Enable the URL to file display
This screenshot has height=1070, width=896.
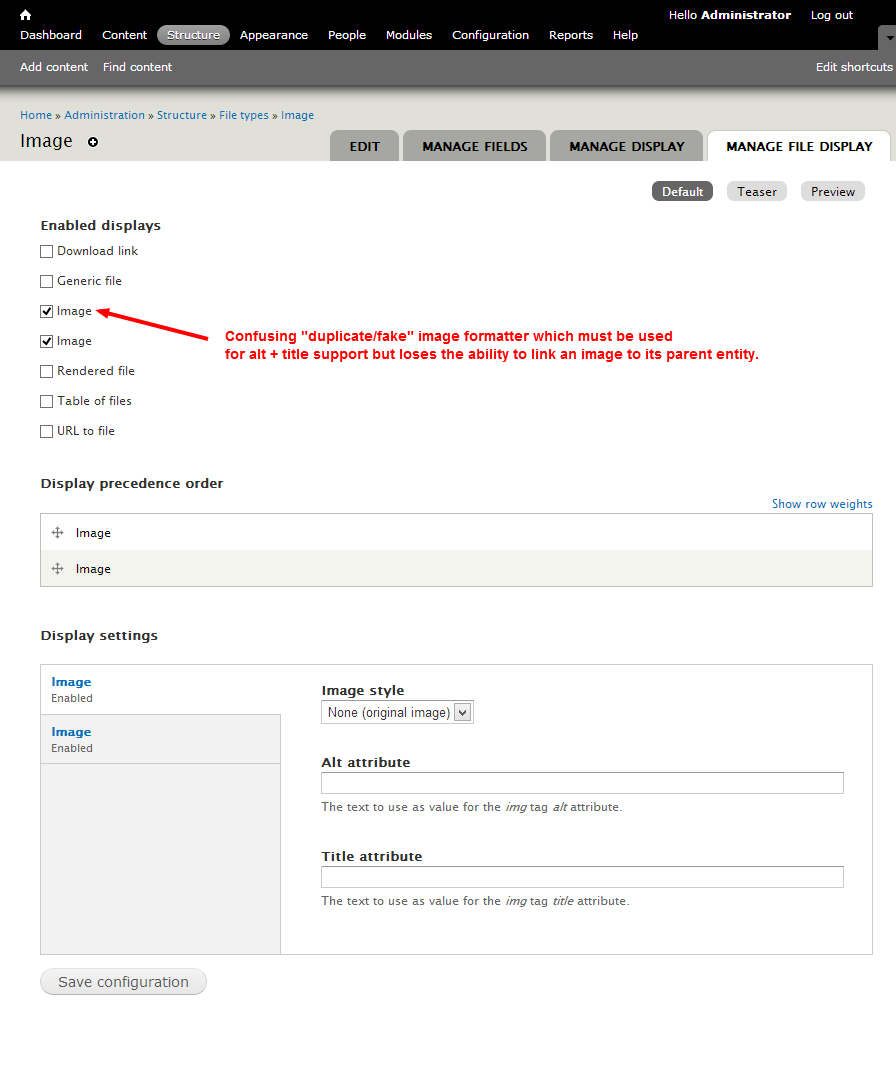46,430
